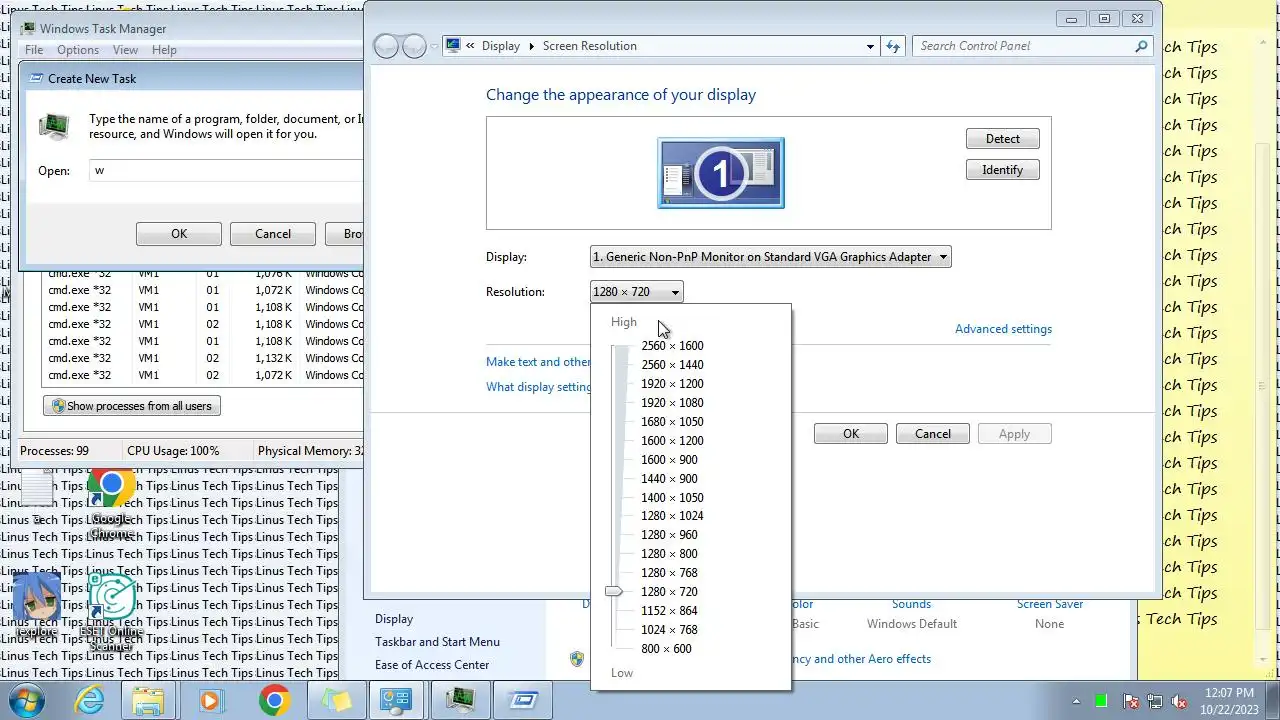
Task: Click the Identify button
Action: [x=1002, y=170]
